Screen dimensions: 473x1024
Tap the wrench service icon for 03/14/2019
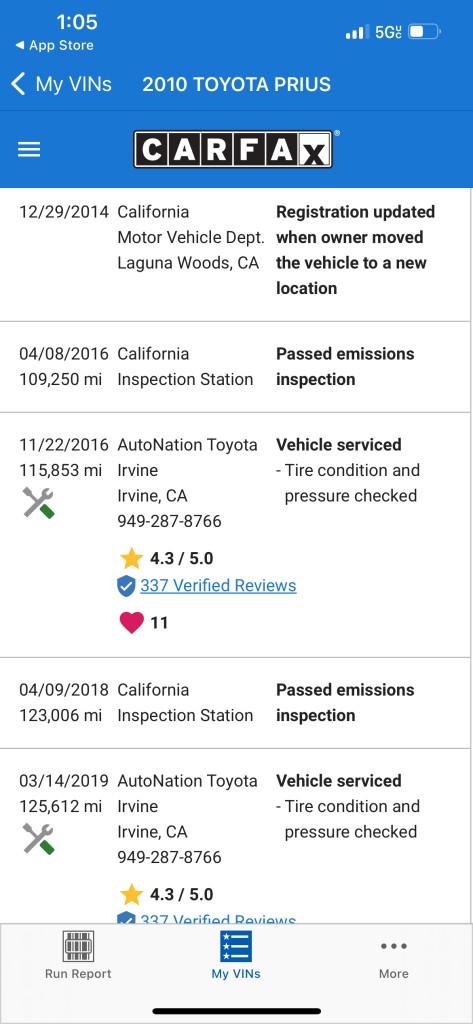click(39, 839)
